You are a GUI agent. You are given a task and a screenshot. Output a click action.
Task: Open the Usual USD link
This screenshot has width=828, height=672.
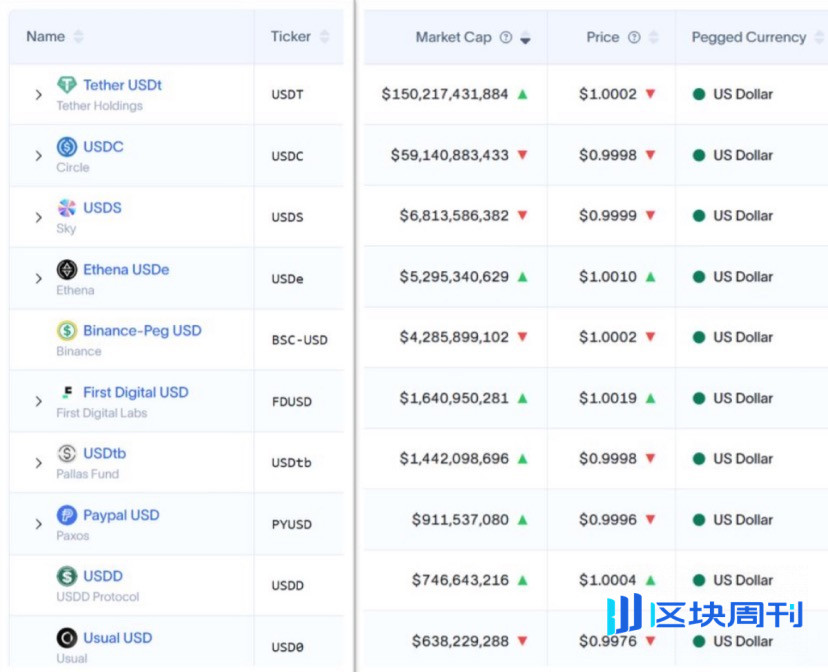118,638
